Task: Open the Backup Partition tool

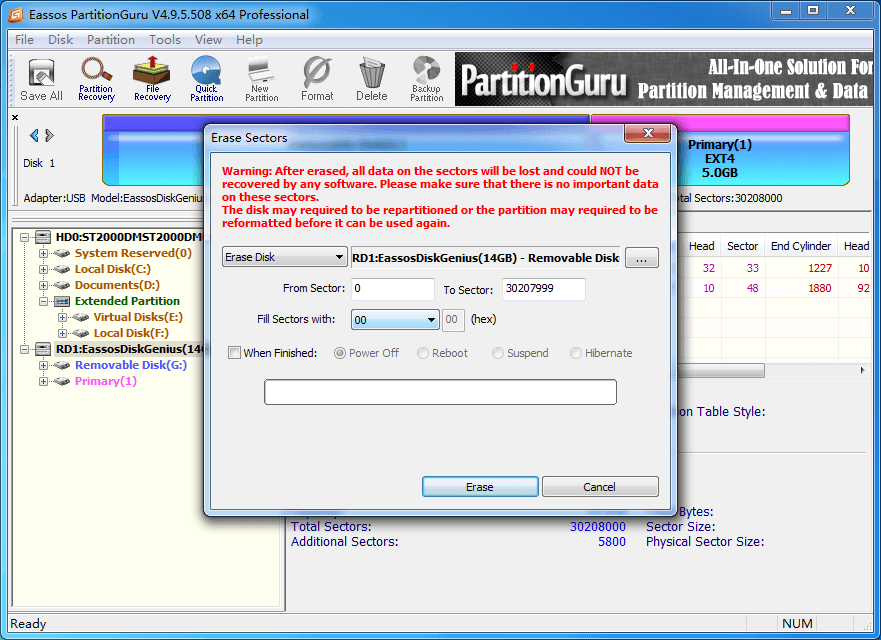Action: click(426, 80)
